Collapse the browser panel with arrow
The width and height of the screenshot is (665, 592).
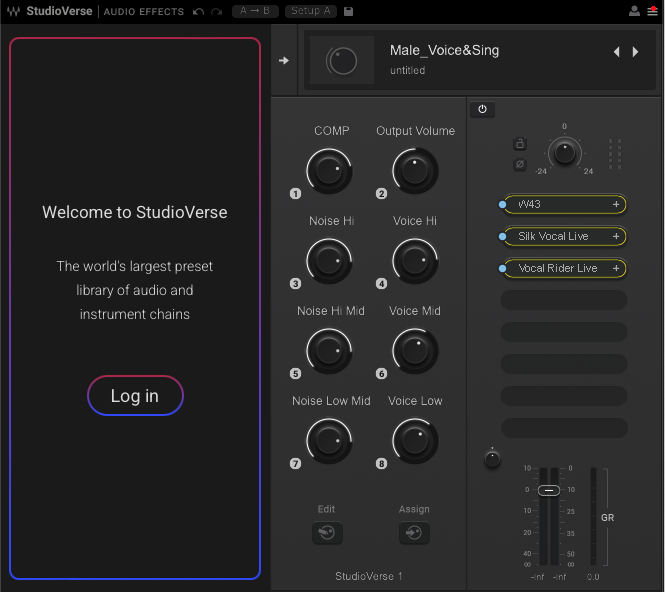(284, 61)
